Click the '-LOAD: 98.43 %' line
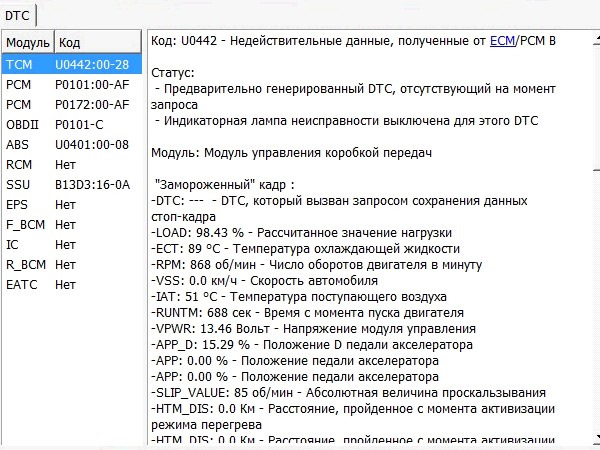The image size is (600, 450). [302, 233]
